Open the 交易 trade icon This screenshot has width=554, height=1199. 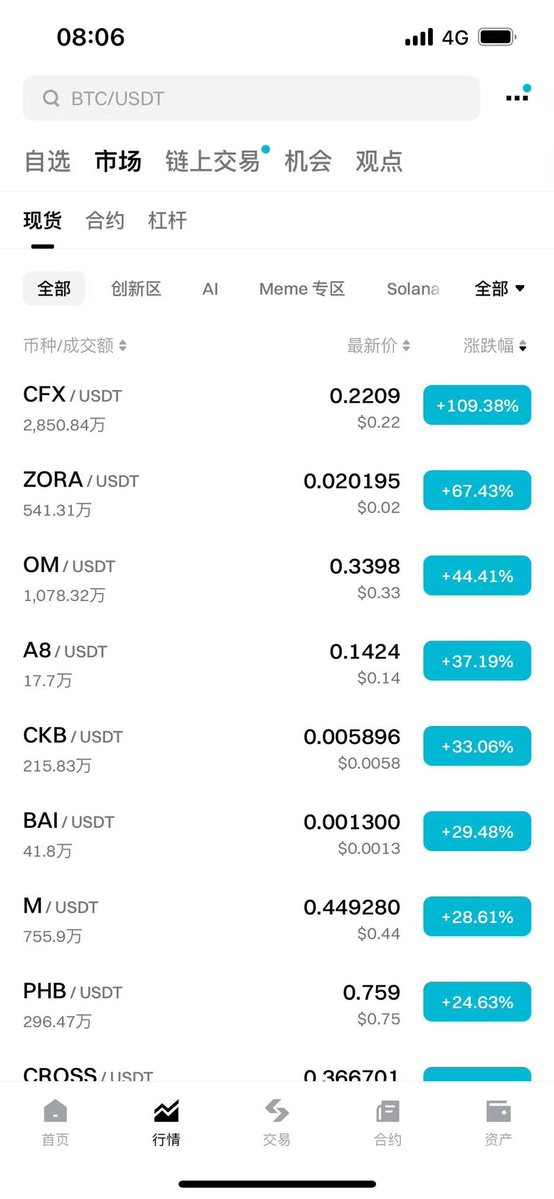click(x=277, y=1111)
